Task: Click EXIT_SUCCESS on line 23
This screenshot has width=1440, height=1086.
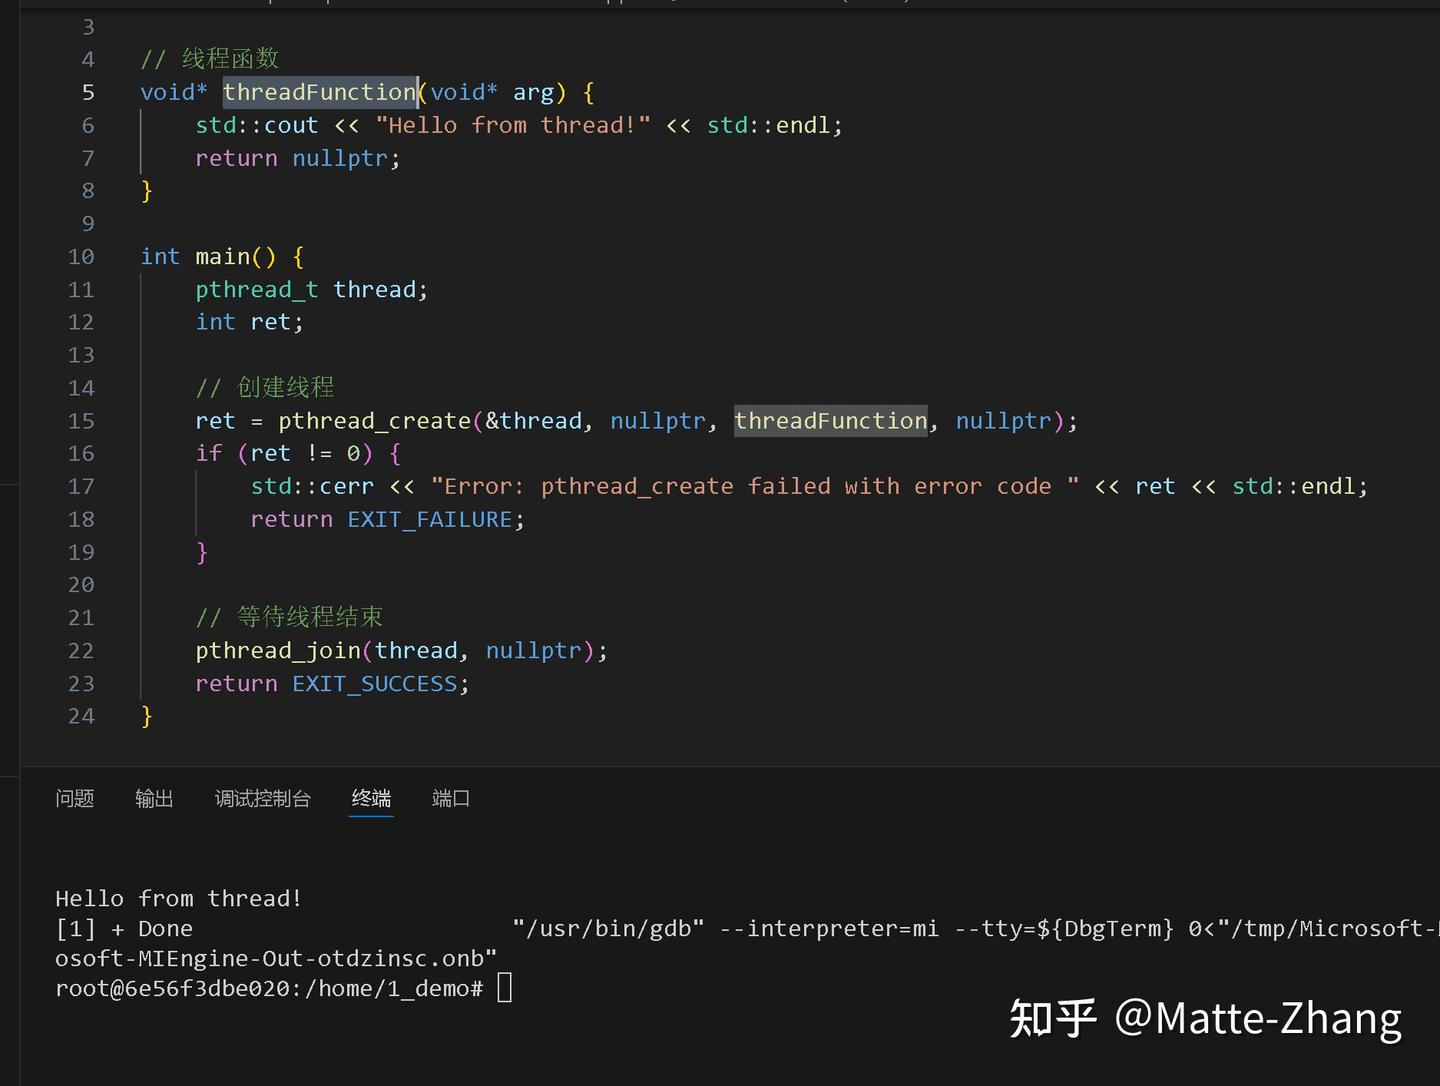Action: [375, 684]
